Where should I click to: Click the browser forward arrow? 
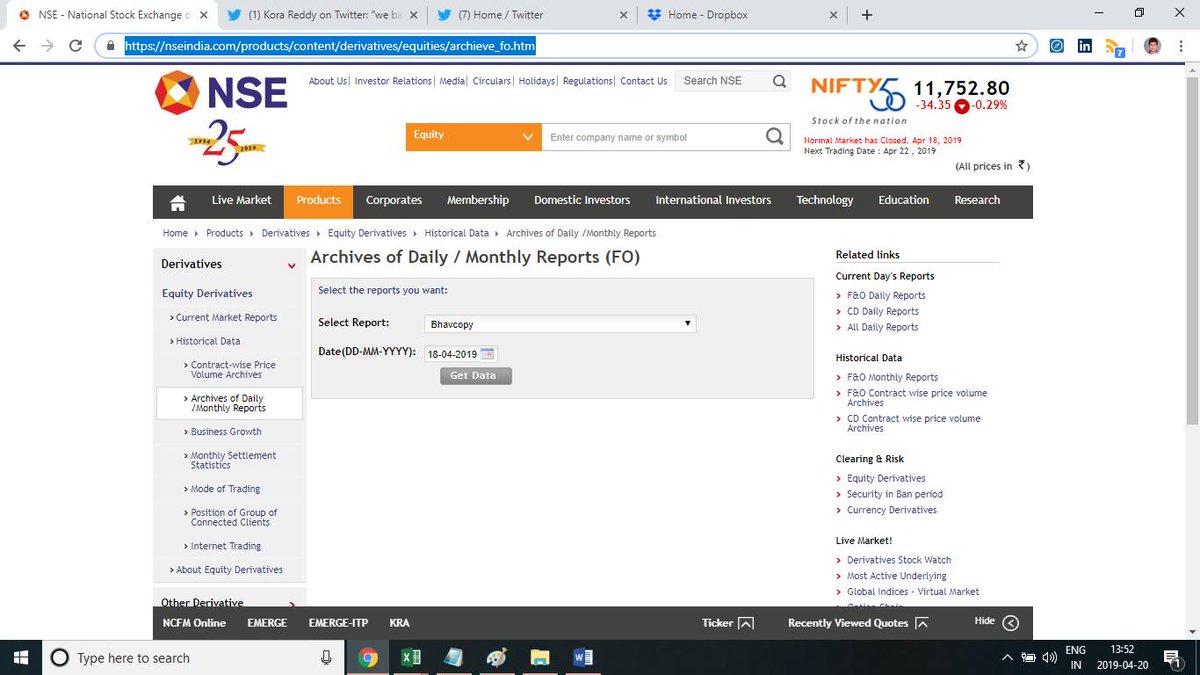click(x=48, y=46)
